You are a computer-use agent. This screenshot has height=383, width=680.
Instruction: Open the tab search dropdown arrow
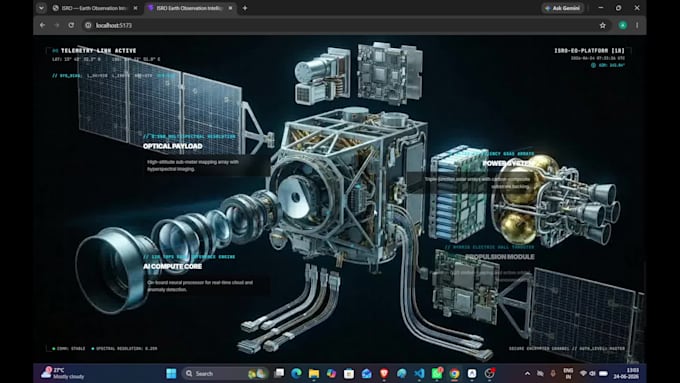point(41,8)
